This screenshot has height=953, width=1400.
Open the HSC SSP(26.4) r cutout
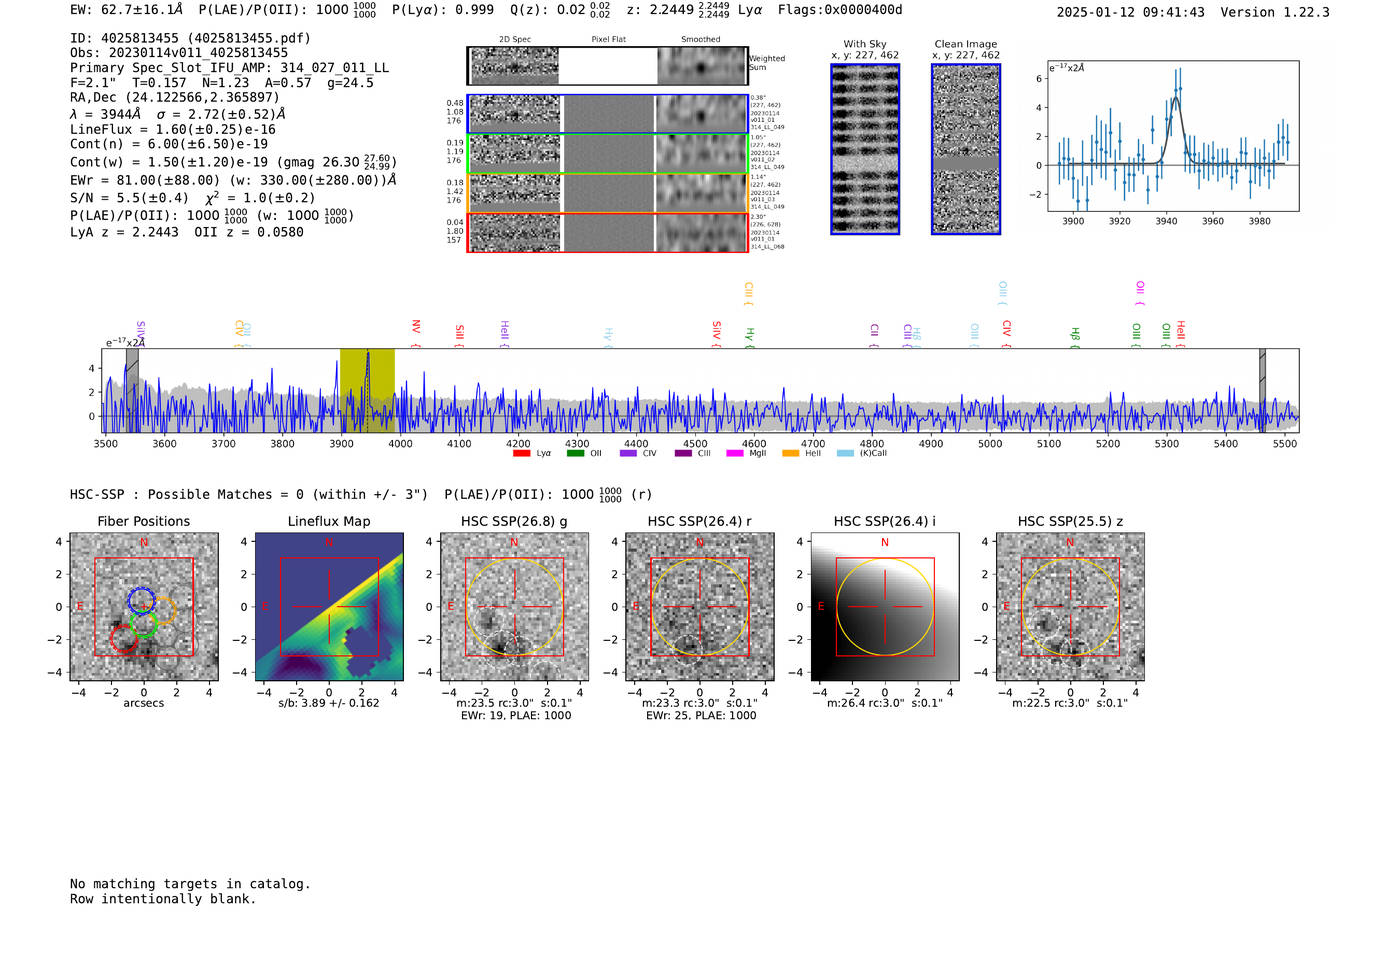pos(699,606)
